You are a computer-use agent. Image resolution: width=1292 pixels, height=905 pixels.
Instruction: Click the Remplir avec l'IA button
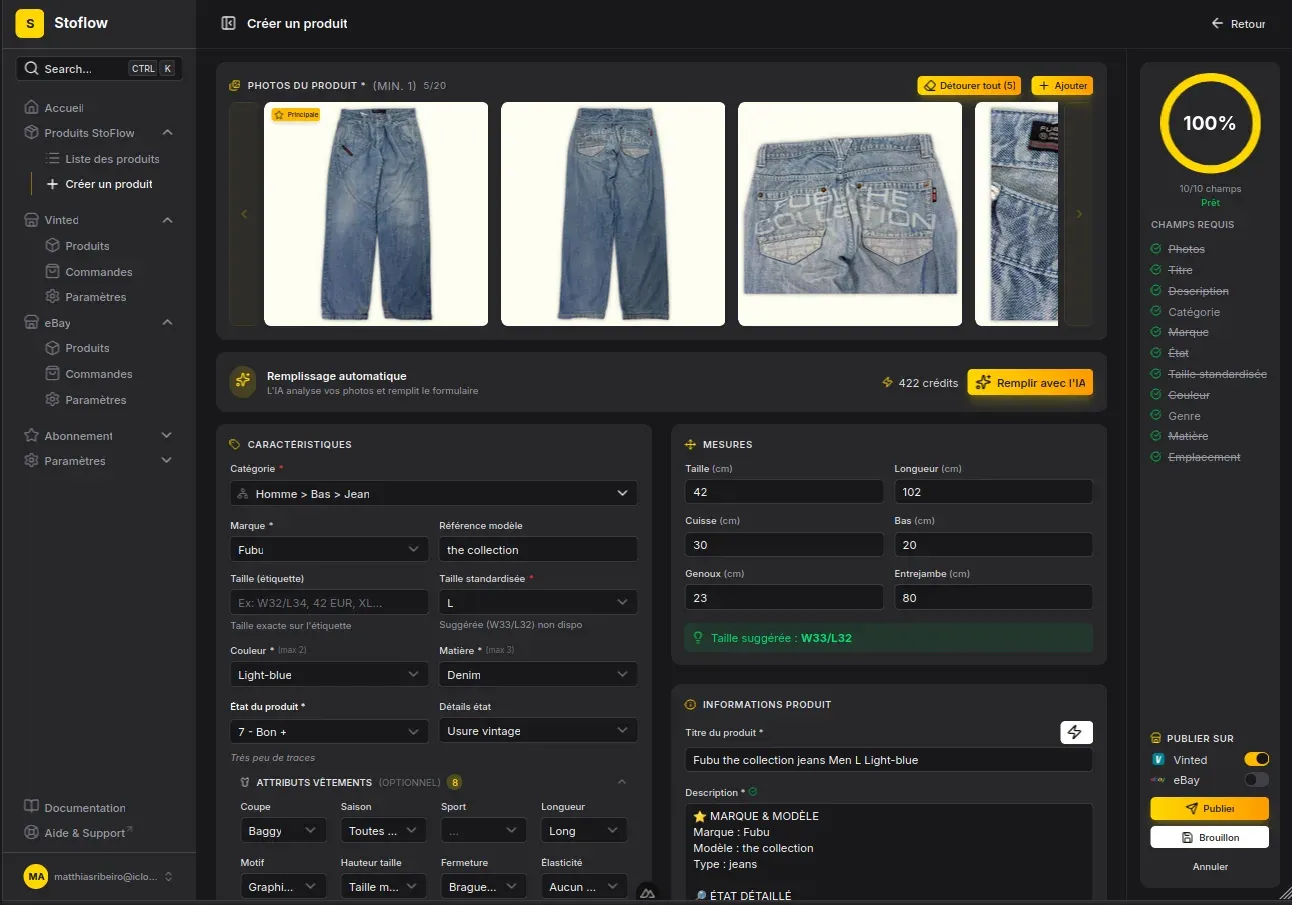1030,382
